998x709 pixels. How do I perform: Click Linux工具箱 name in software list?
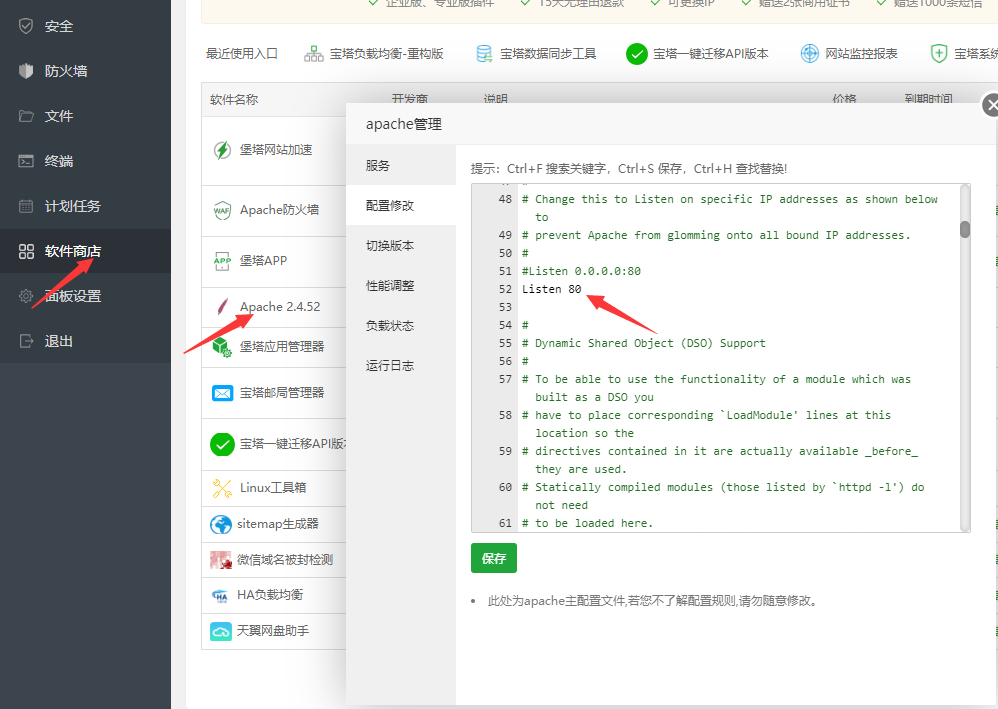pos(273,488)
